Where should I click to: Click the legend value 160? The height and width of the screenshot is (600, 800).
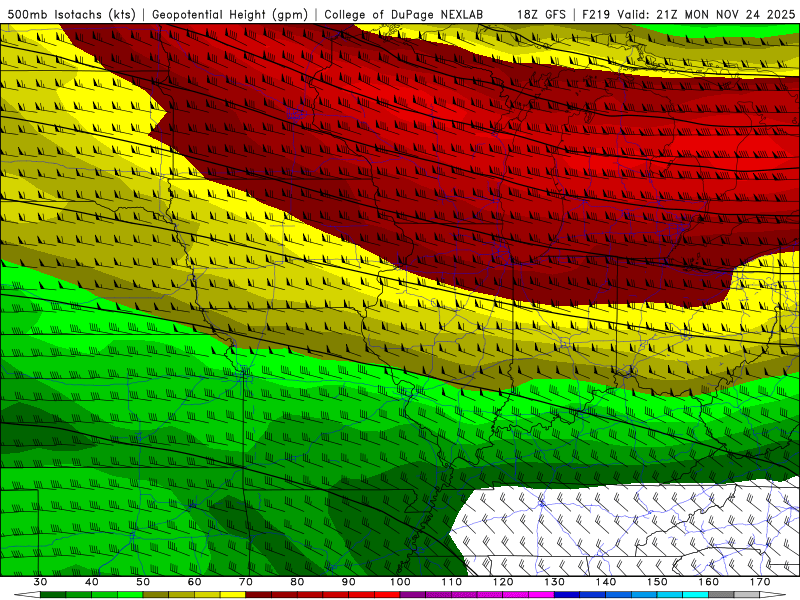click(709, 582)
